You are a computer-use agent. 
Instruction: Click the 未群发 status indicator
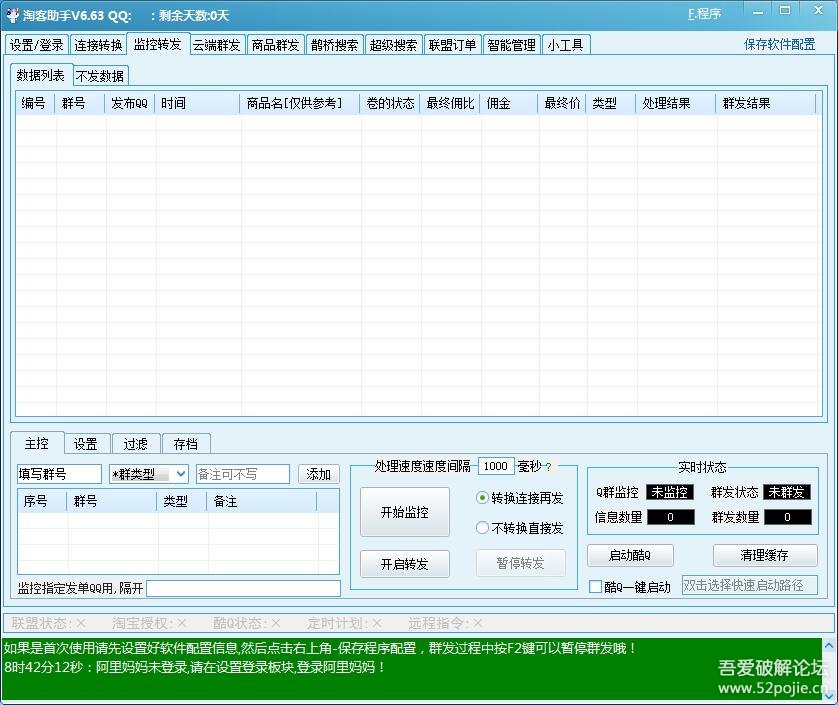tap(787, 492)
